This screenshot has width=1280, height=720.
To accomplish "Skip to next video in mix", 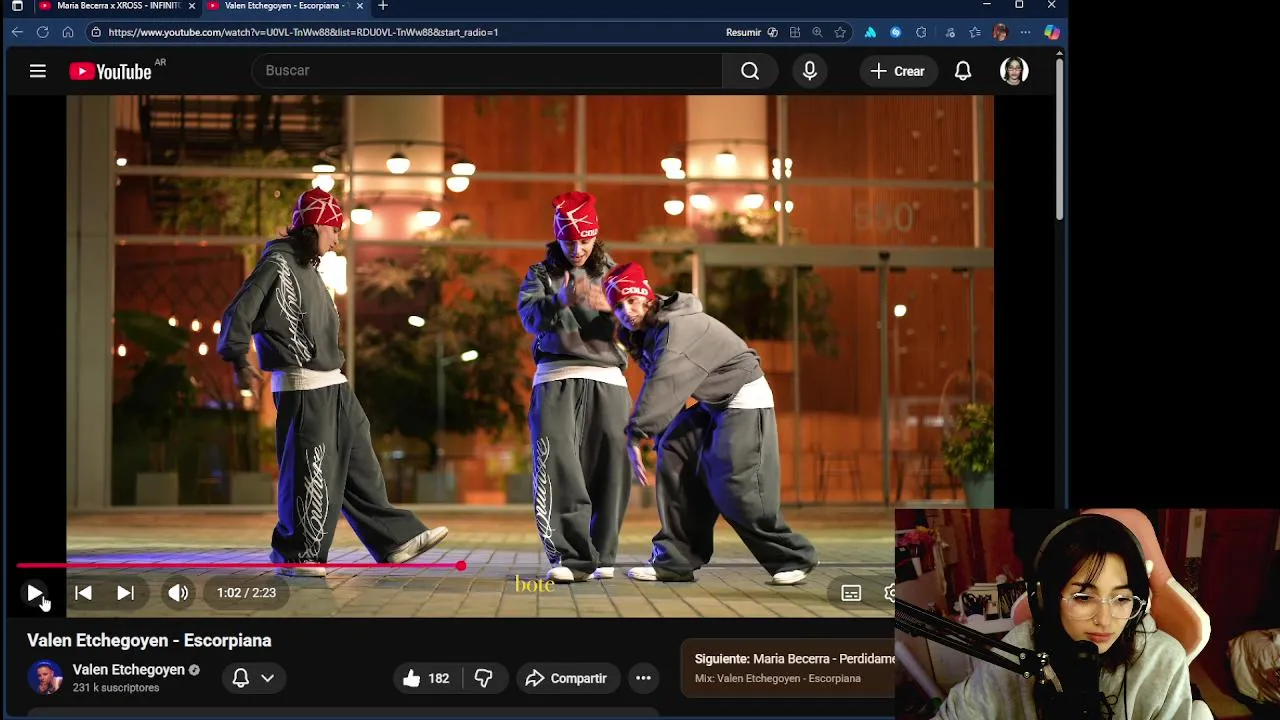I will [126, 593].
